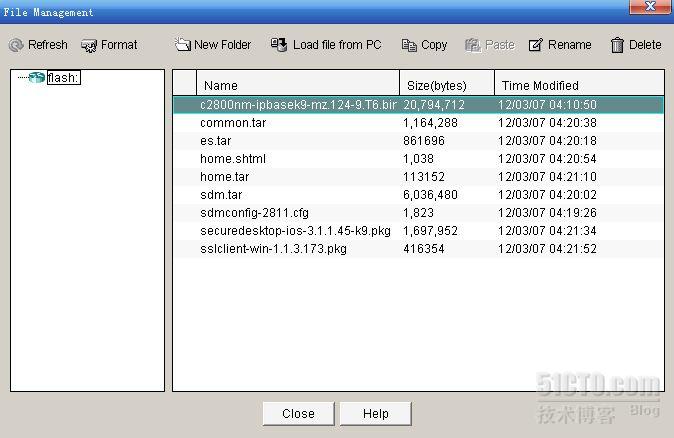The image size is (674, 438).
Task: Select securedesktop-ios-3.1.1.45-k9.pkg file
Action: 295,231
